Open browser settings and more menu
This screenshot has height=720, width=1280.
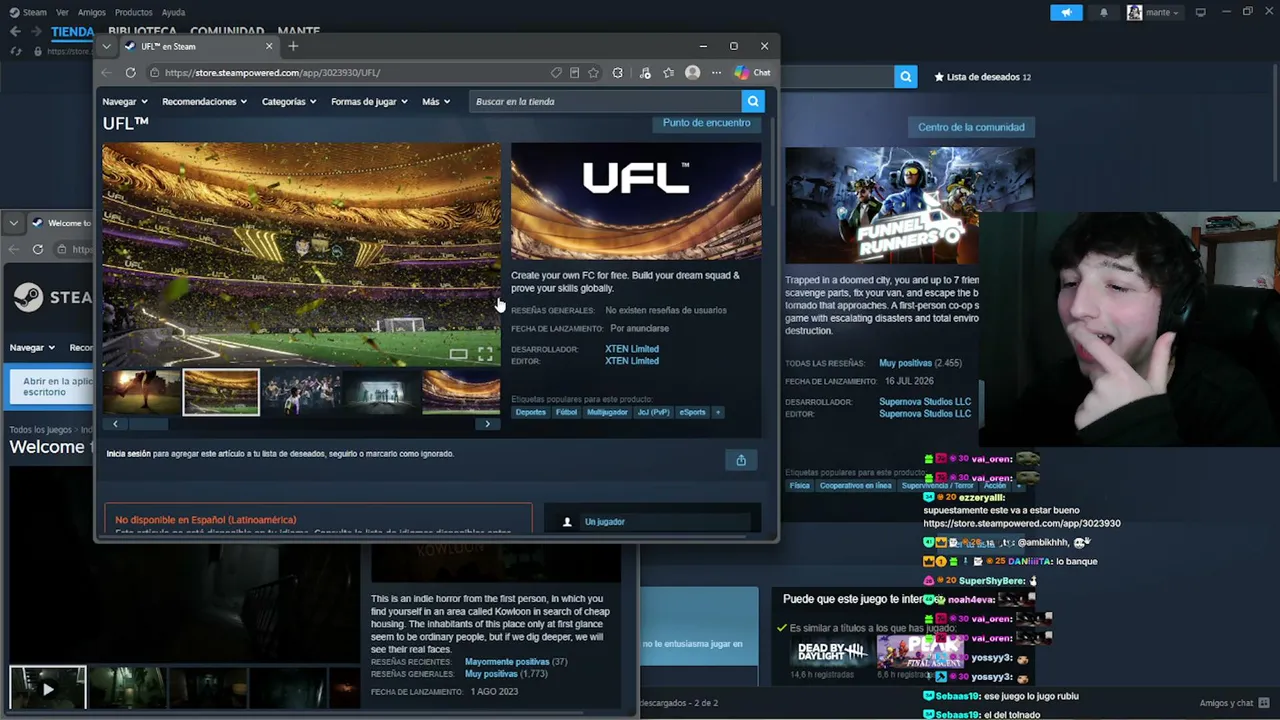[716, 72]
